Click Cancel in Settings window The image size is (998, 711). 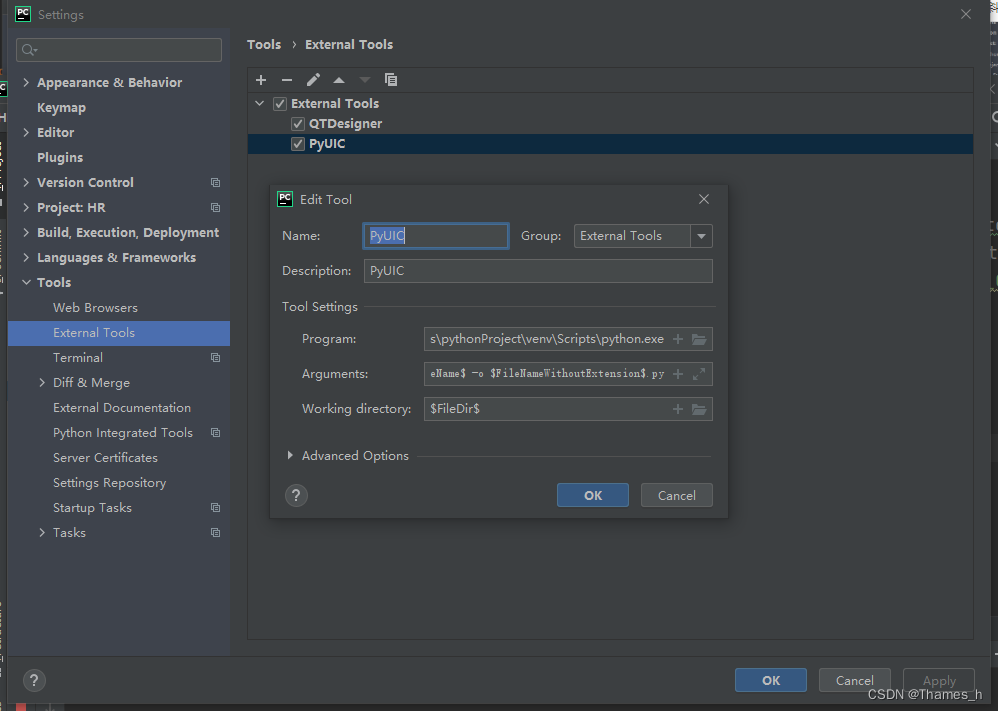(x=854, y=680)
